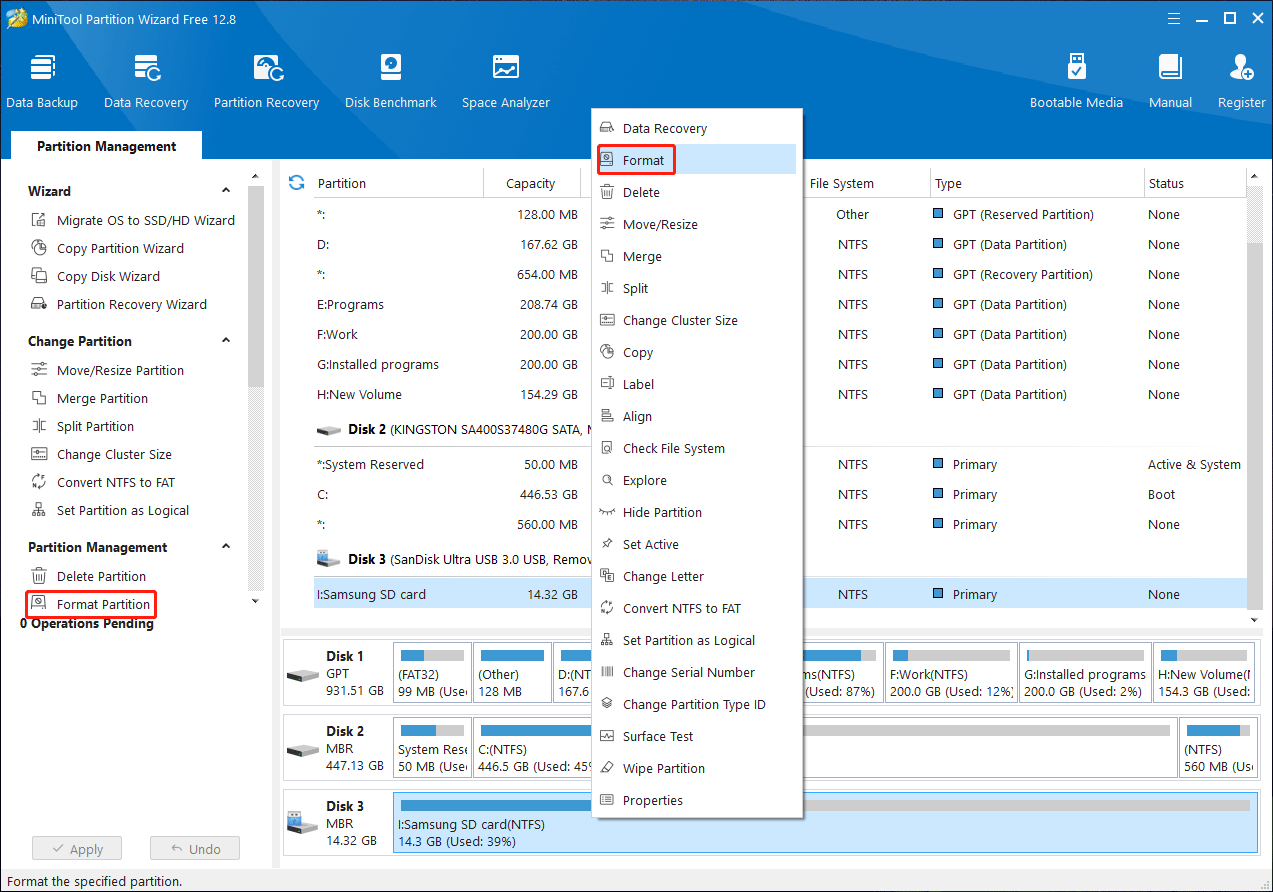Open the hamburger menu in the title bar

click(1175, 18)
